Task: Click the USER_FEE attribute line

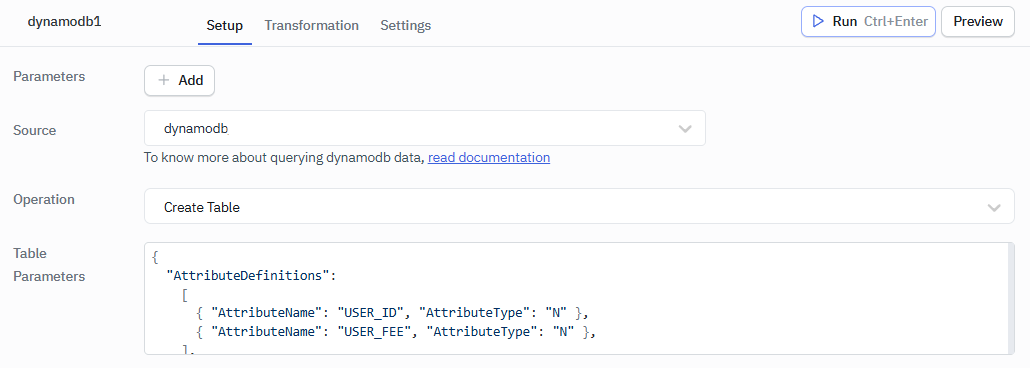Action: pyautogui.click(x=395, y=332)
